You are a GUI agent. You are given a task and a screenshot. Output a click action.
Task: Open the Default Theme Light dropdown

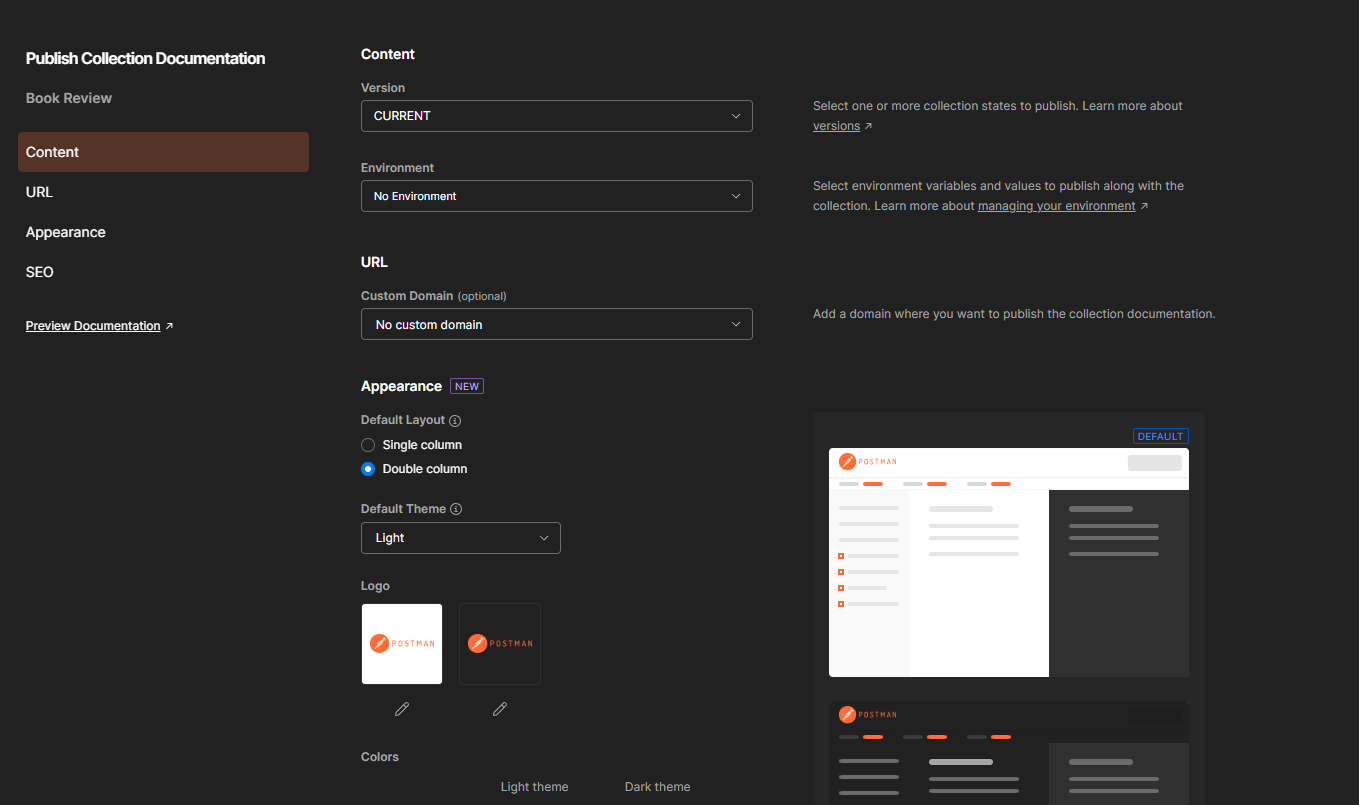click(x=461, y=538)
